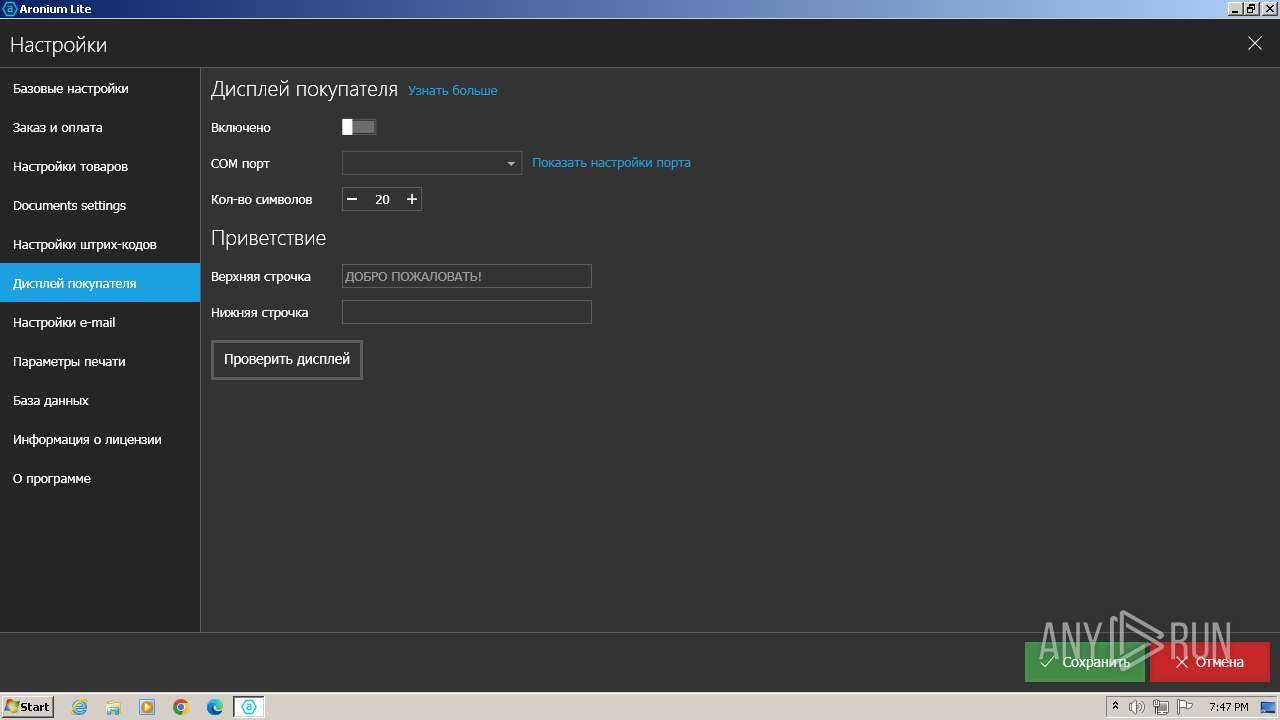Viewport: 1280px width, 720px height.
Task: Select the Дисплей покупателя sidebar item
Action: (100, 283)
